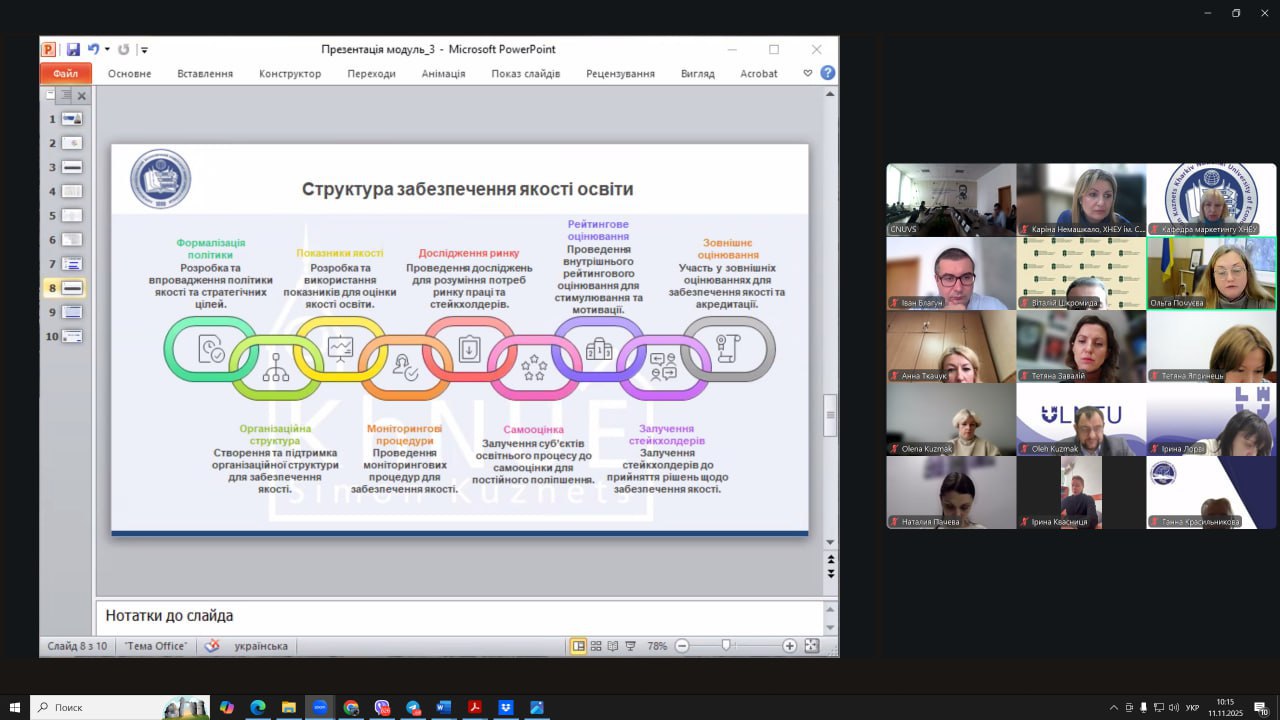Open PowerPoint Help question mark icon

pyautogui.click(x=827, y=73)
